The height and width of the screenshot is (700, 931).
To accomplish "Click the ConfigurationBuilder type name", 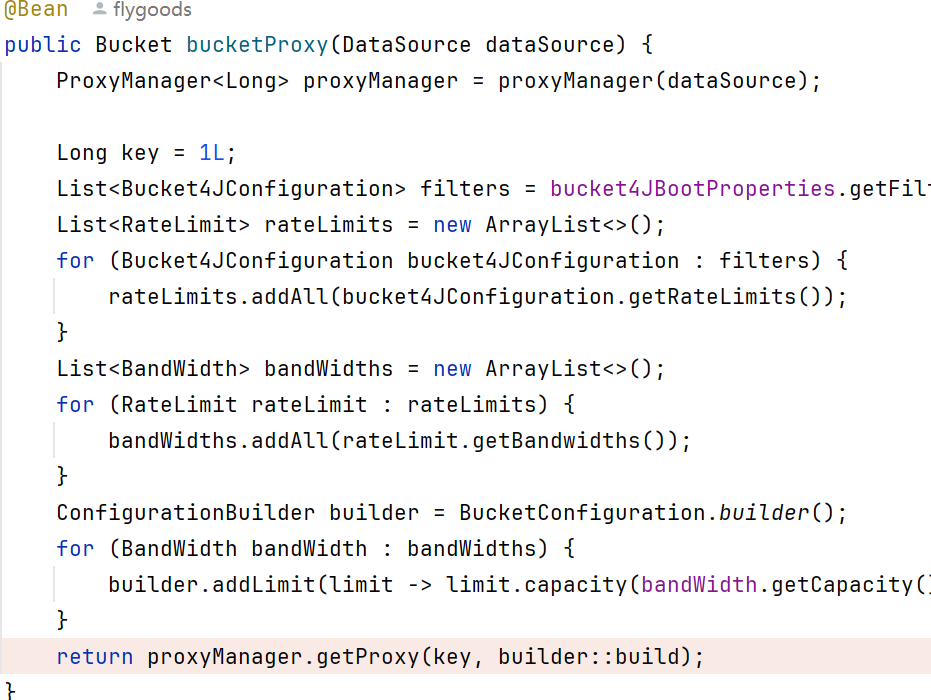I will 186,513.
